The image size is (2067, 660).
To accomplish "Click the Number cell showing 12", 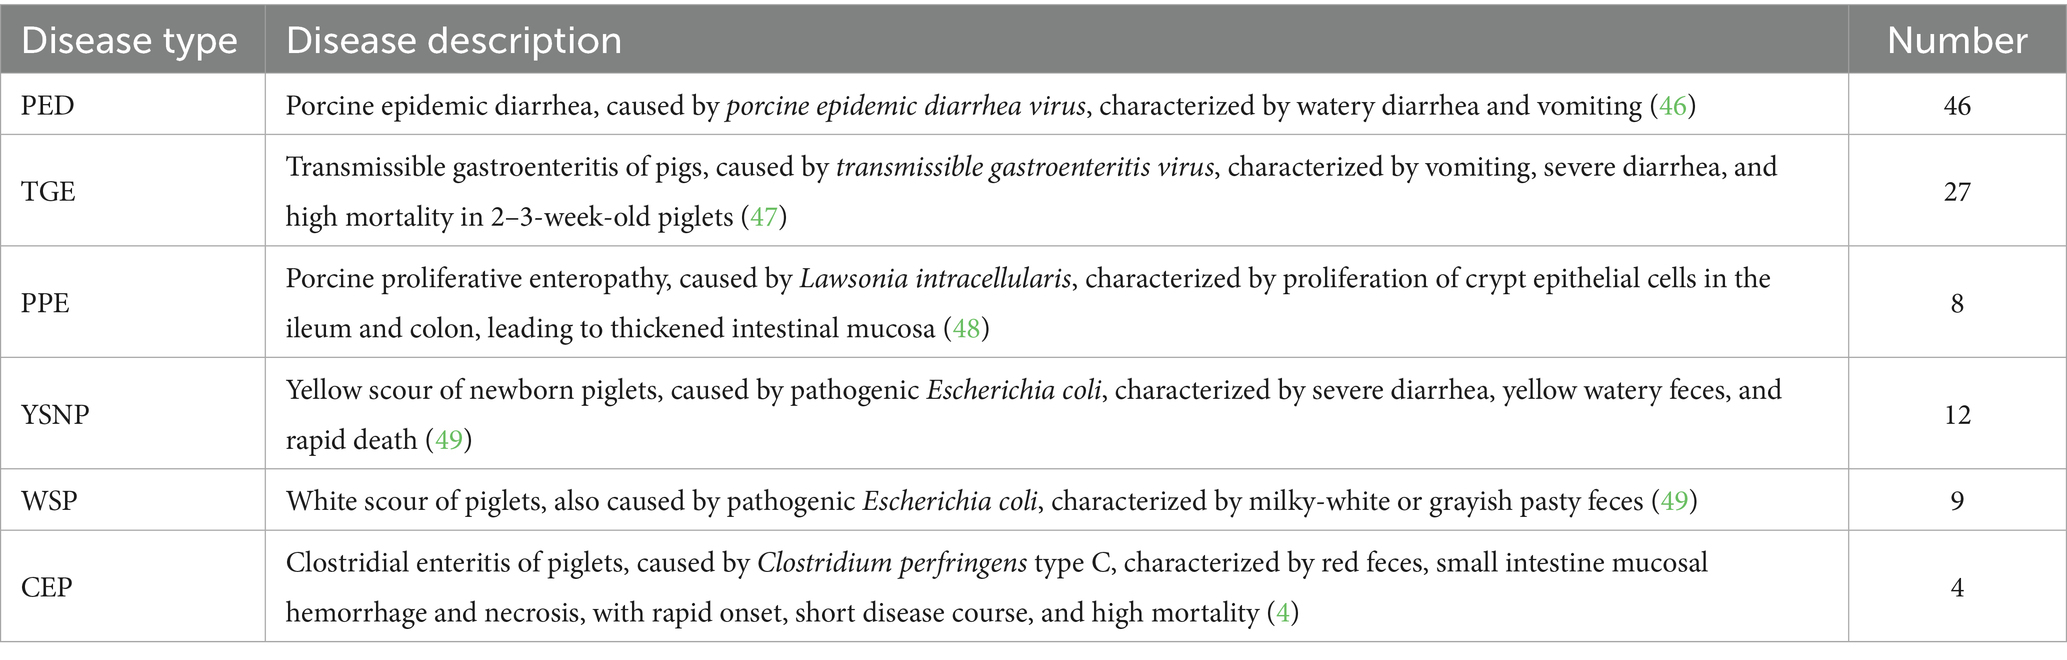I will [1956, 414].
